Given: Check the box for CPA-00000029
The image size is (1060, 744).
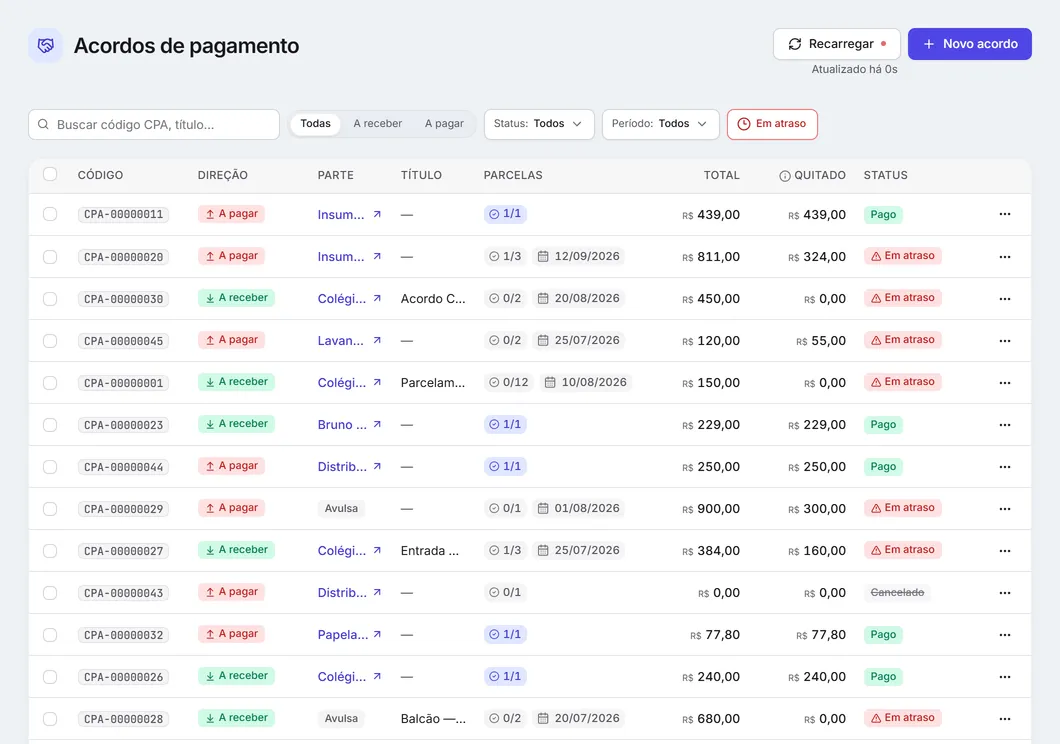Looking at the screenshot, I should [x=50, y=509].
